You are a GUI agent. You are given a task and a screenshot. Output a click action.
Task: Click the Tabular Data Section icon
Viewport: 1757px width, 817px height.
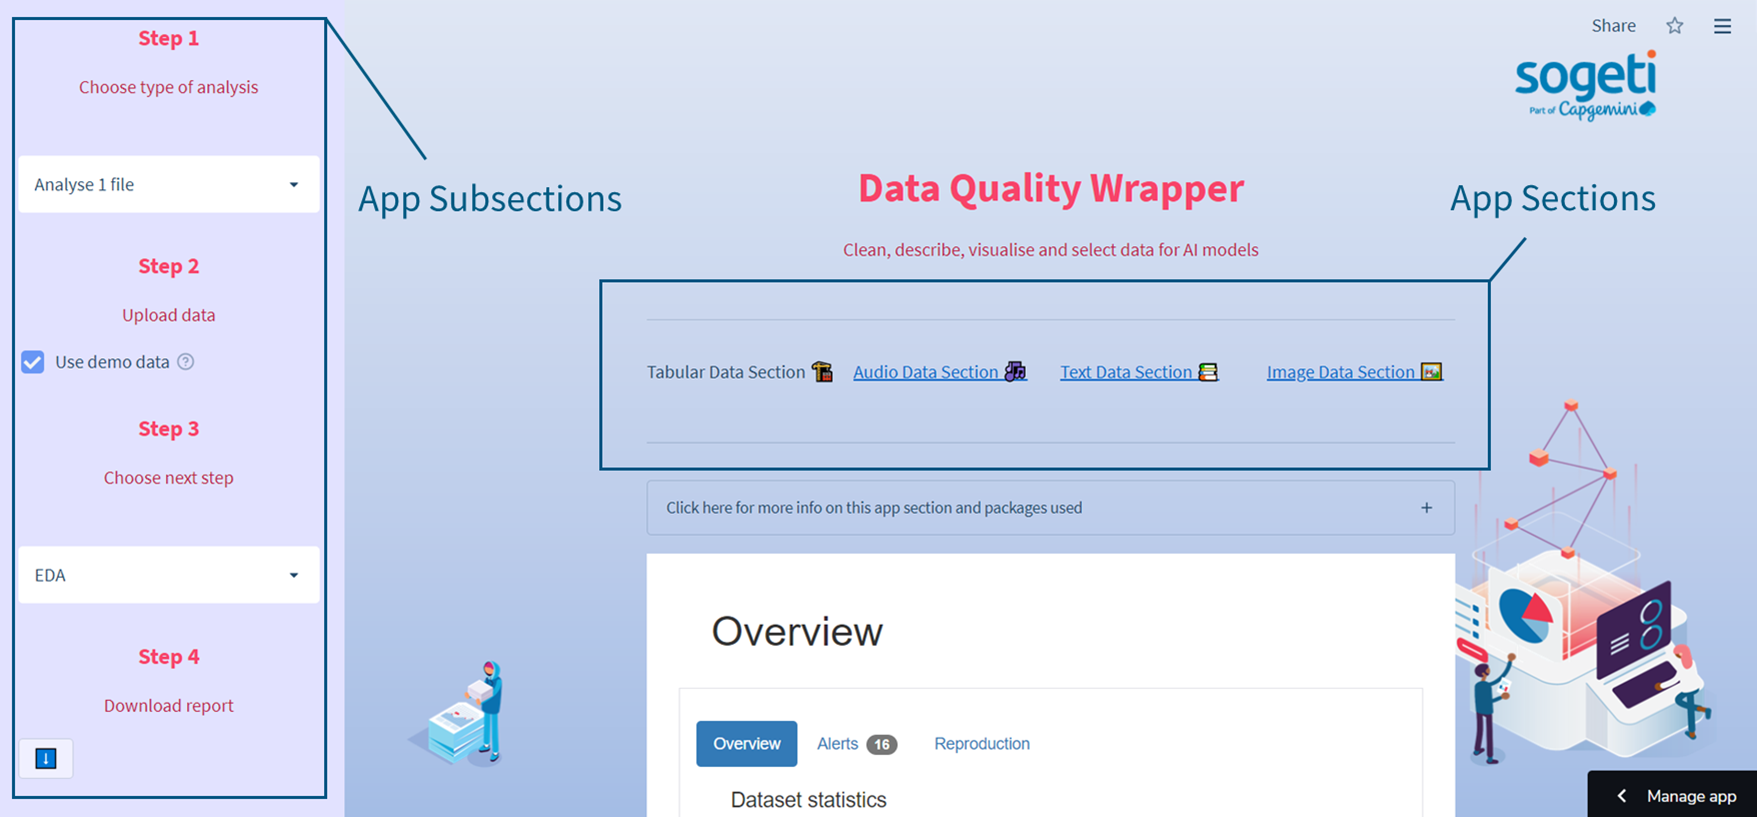click(822, 372)
